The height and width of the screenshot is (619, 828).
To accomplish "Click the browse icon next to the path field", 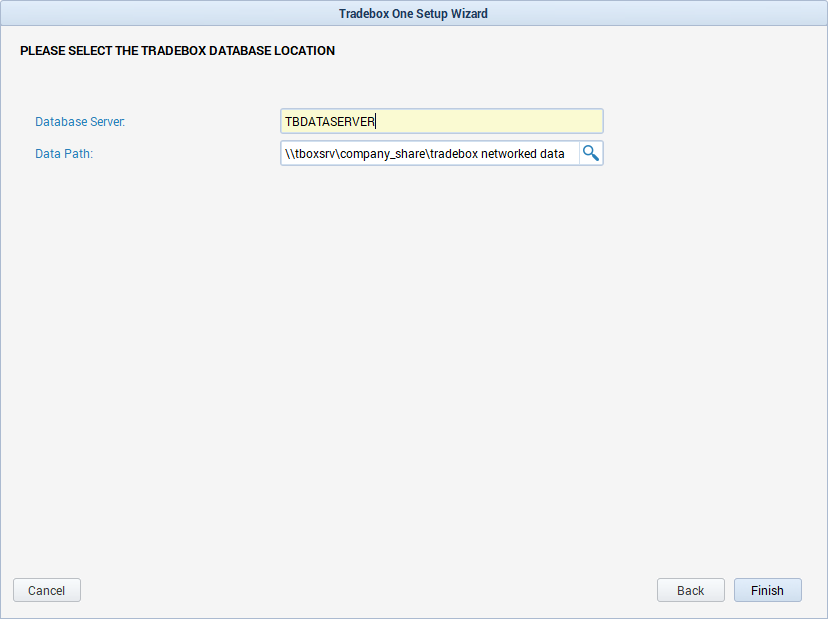I will (x=591, y=153).
